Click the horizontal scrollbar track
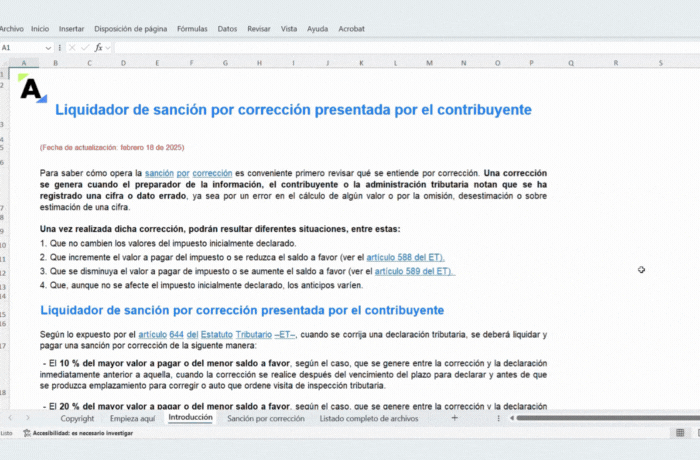700x460 pixels. pyautogui.click(x=608, y=418)
